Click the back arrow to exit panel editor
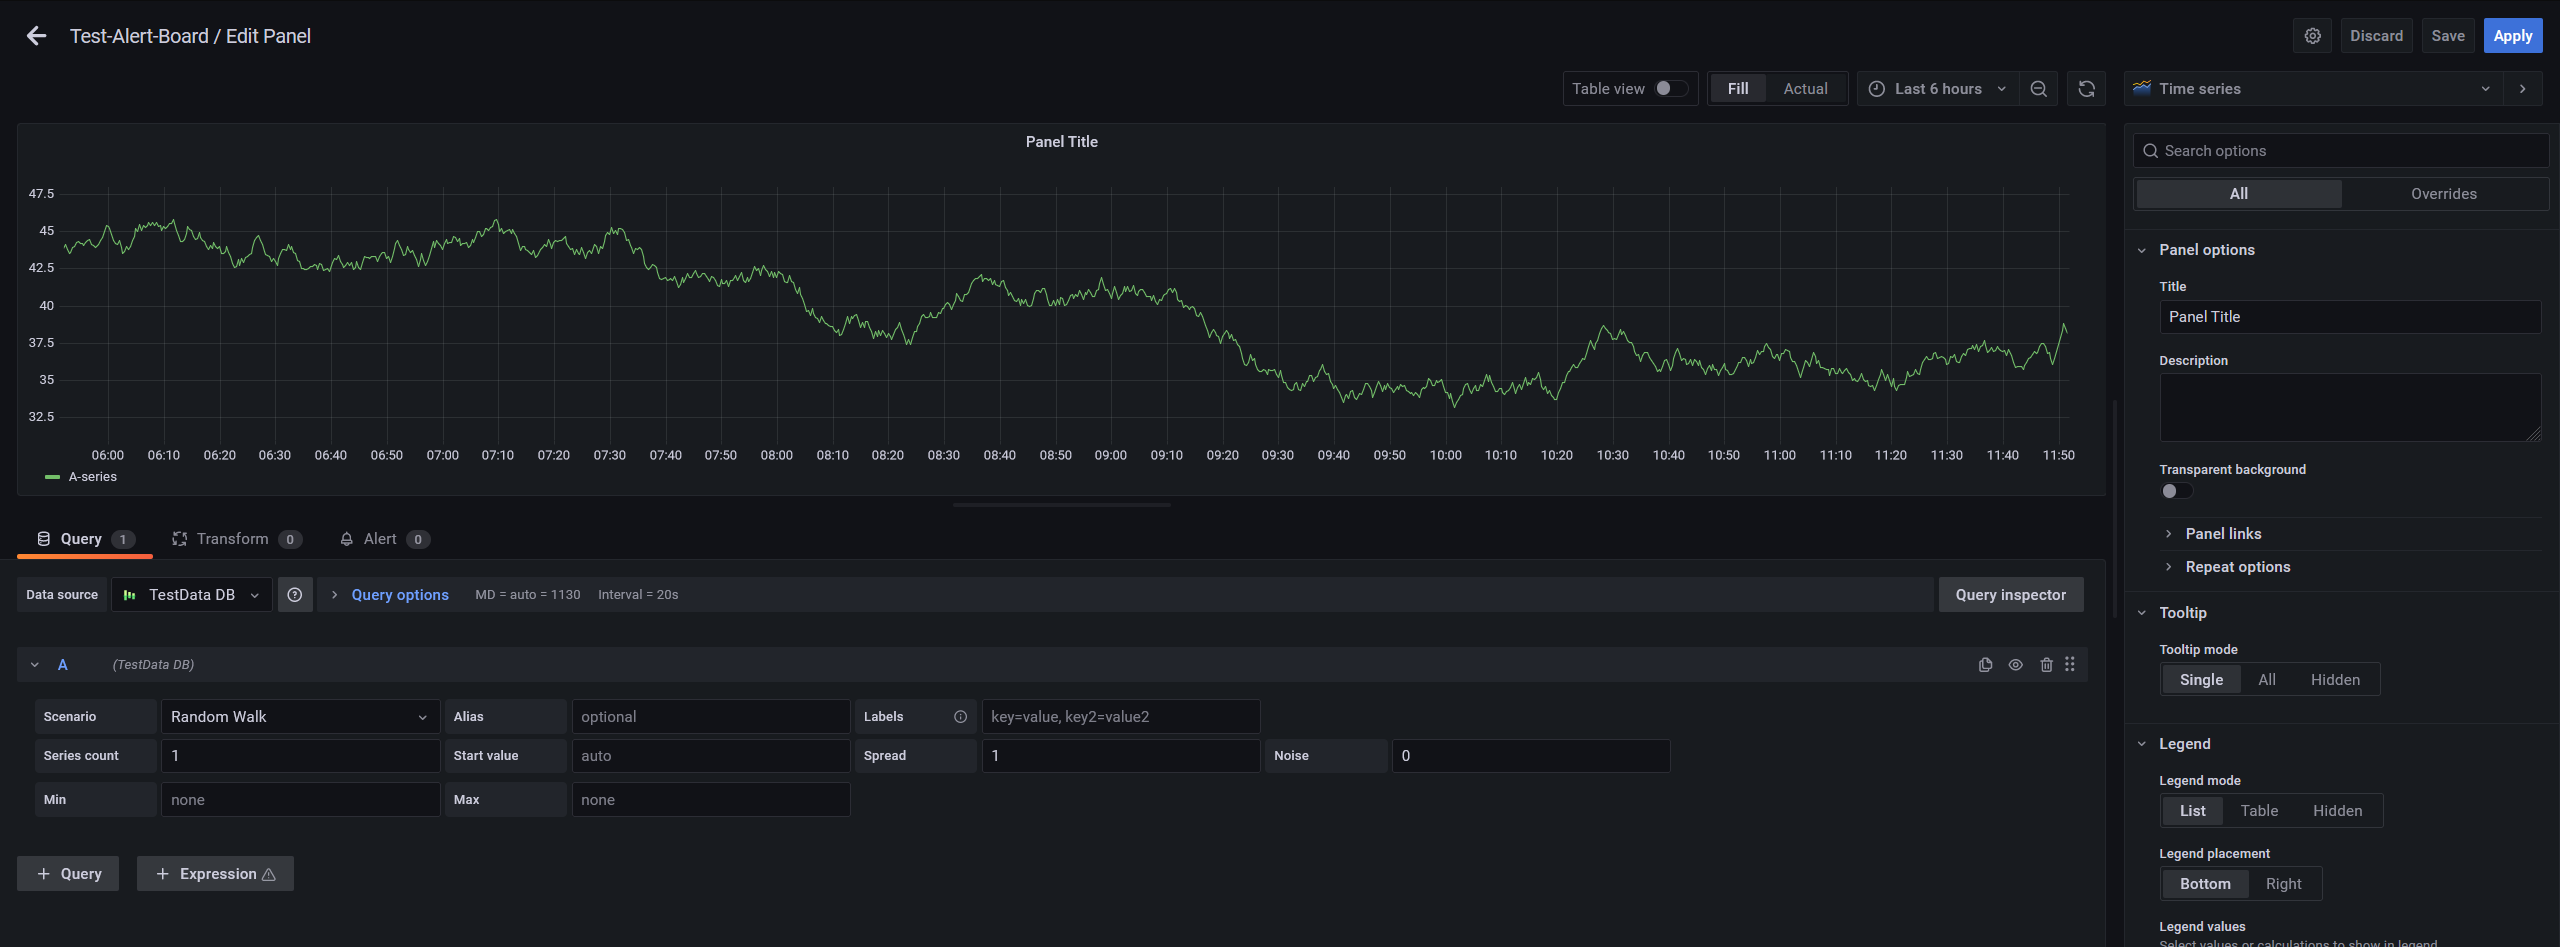 pos(37,36)
